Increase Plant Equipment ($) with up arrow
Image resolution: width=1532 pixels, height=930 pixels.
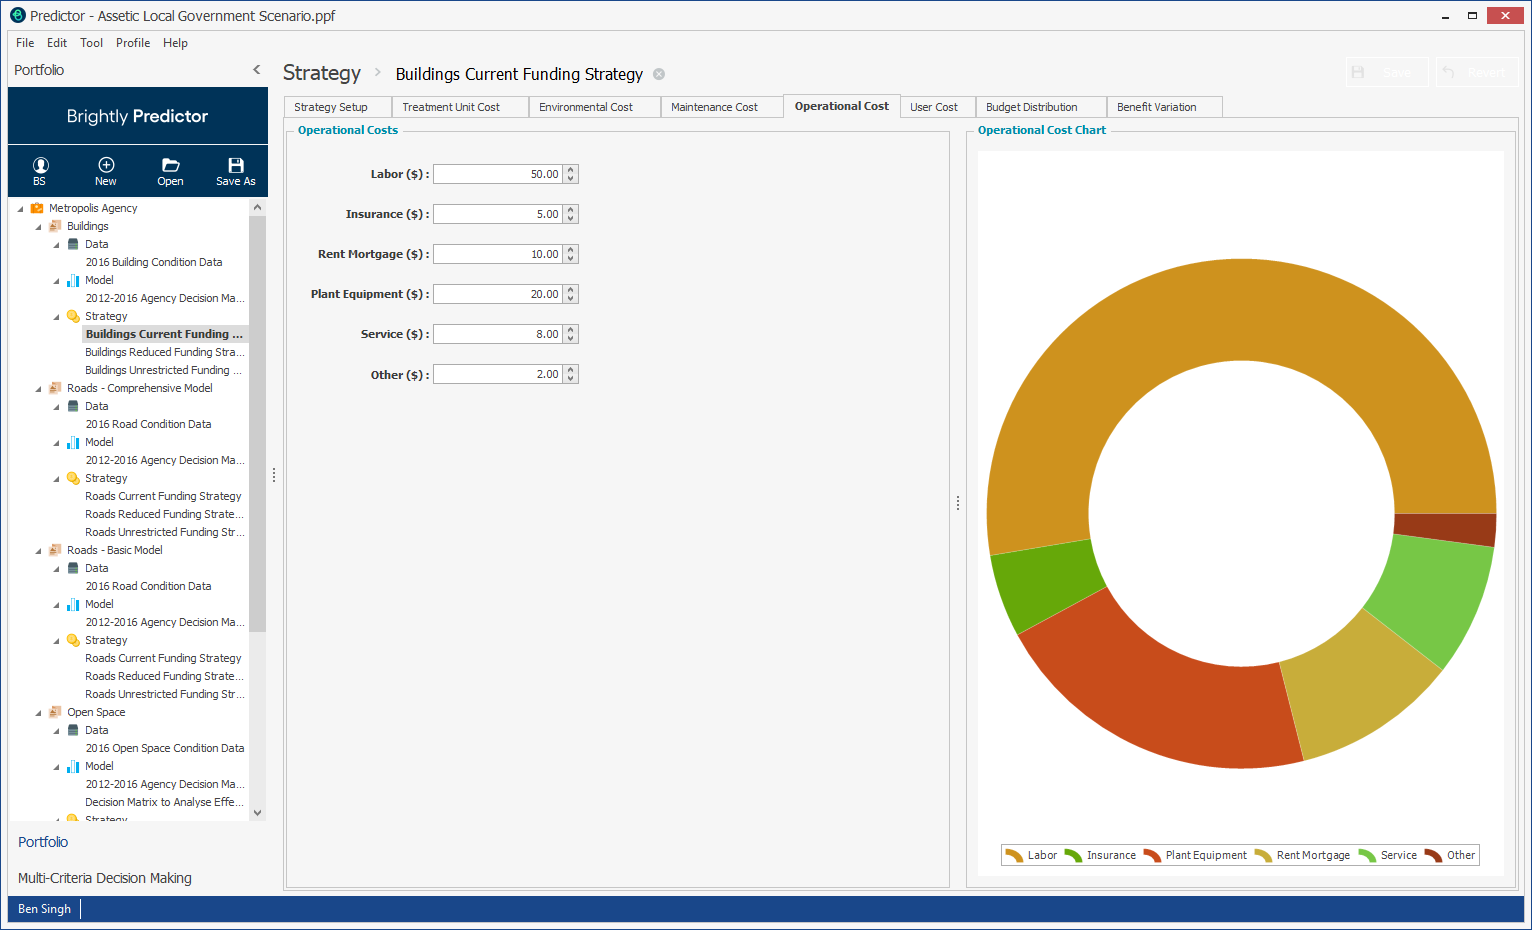click(x=571, y=290)
